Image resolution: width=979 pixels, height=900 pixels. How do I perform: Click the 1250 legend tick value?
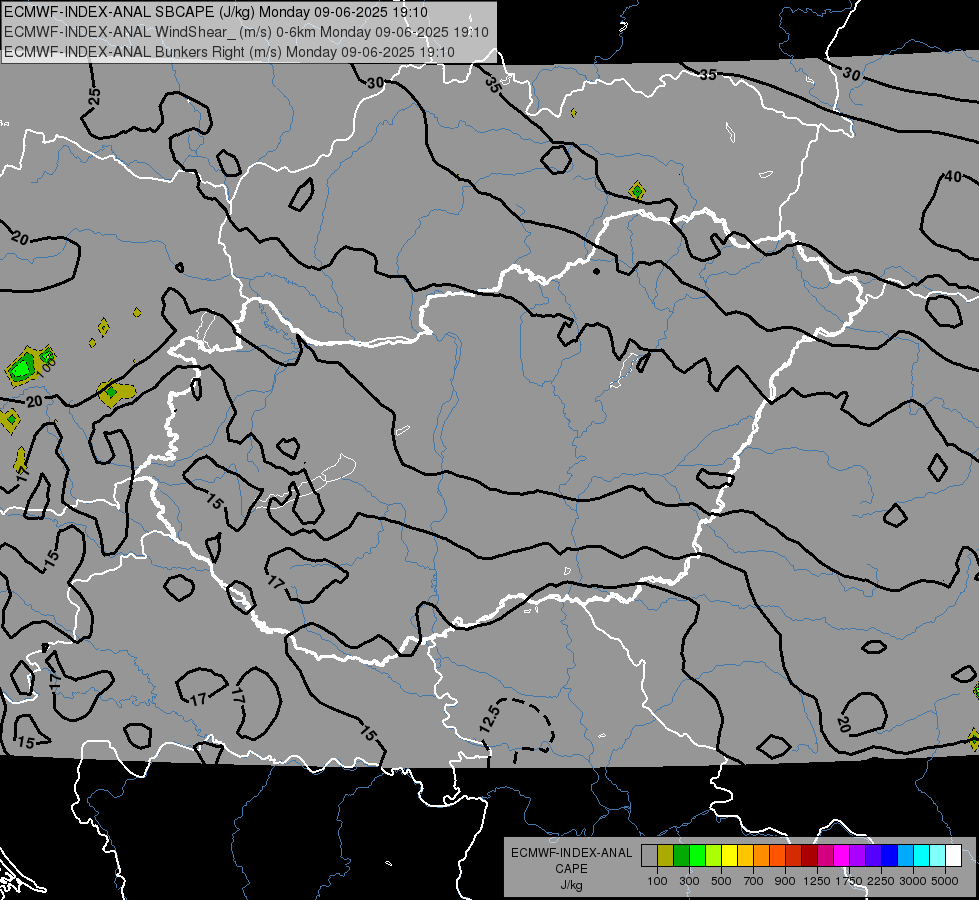coord(817,881)
